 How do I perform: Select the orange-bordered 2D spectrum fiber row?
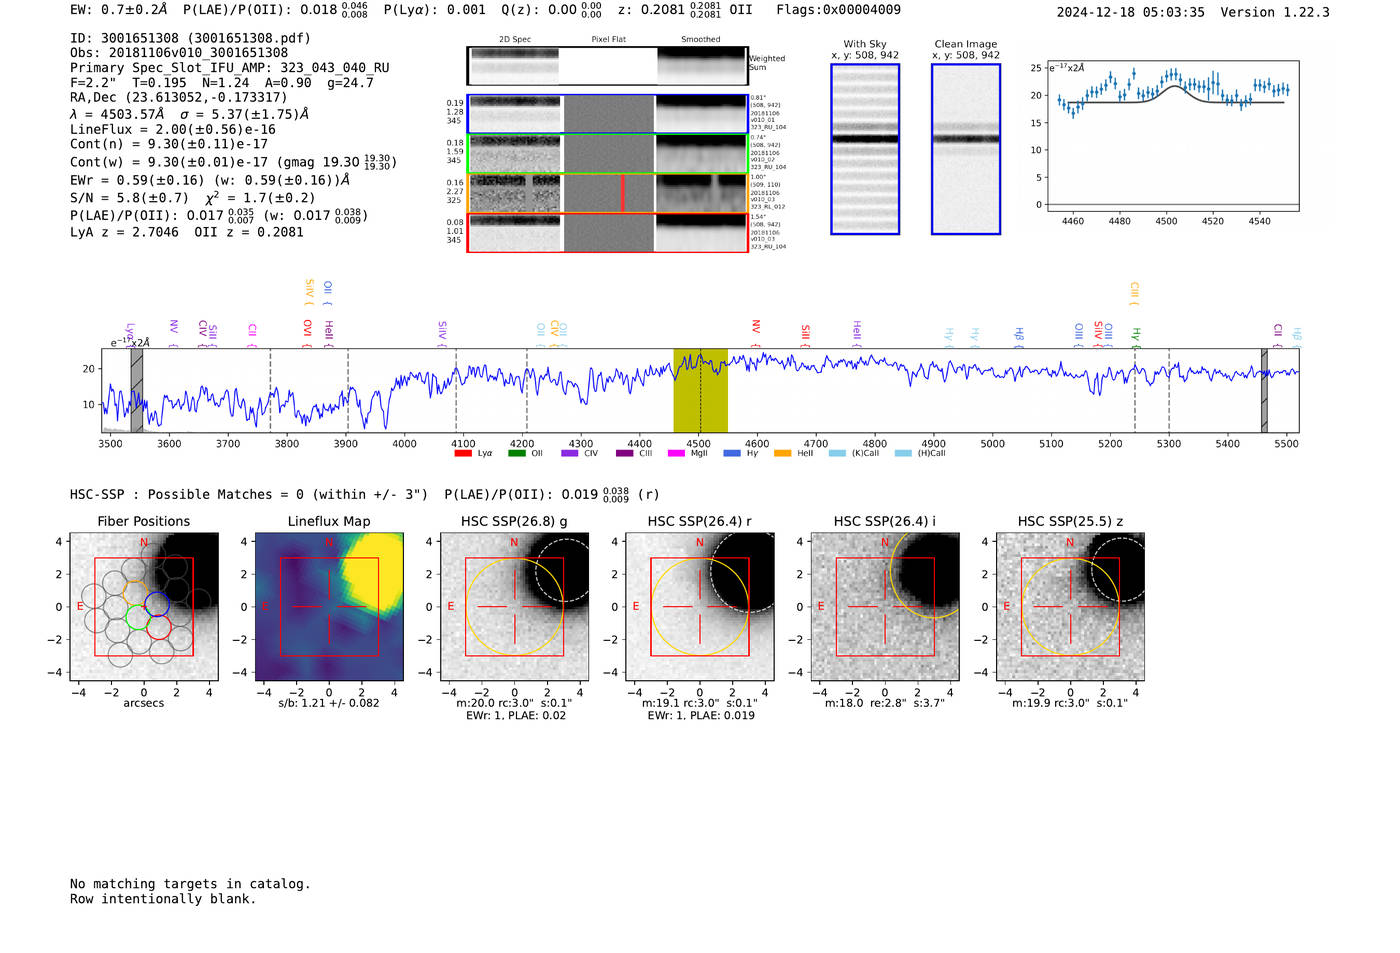point(607,193)
